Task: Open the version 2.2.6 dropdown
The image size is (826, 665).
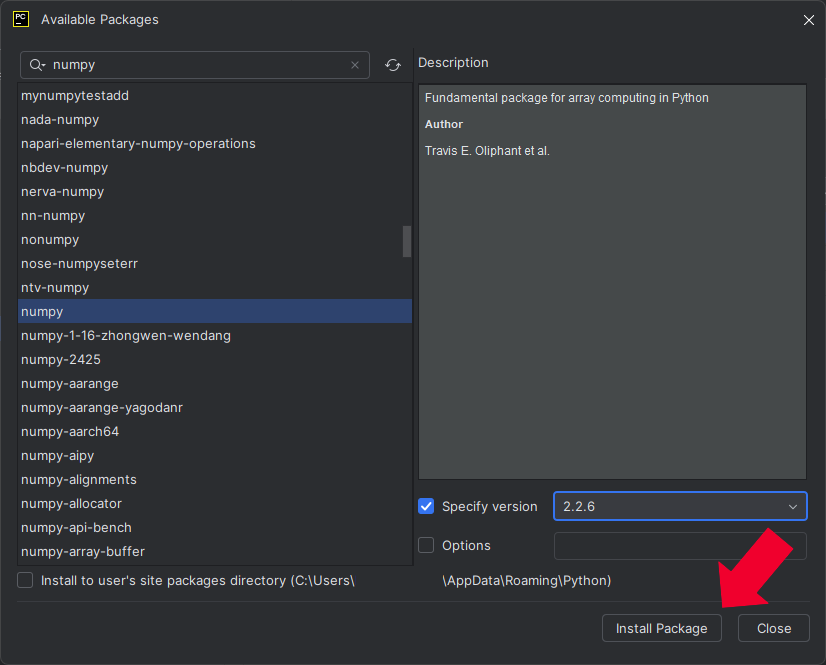Action: (680, 506)
